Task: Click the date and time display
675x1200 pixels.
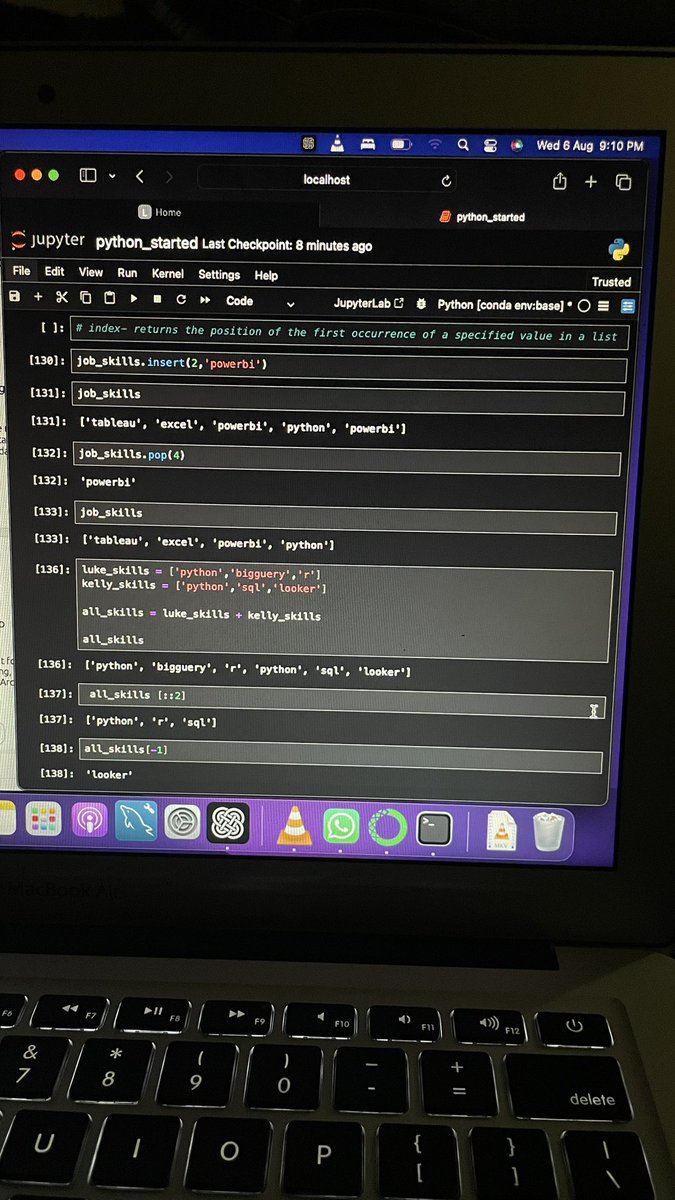Action: click(x=590, y=145)
